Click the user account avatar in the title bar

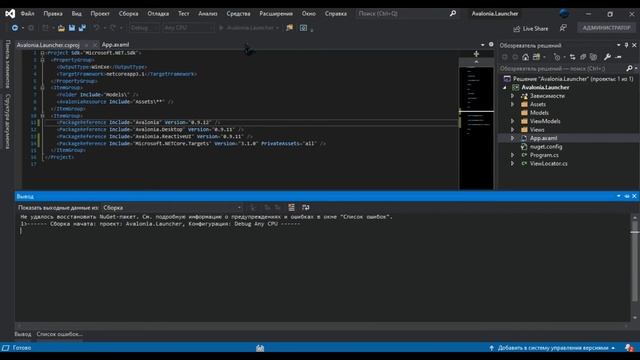[x=564, y=13]
